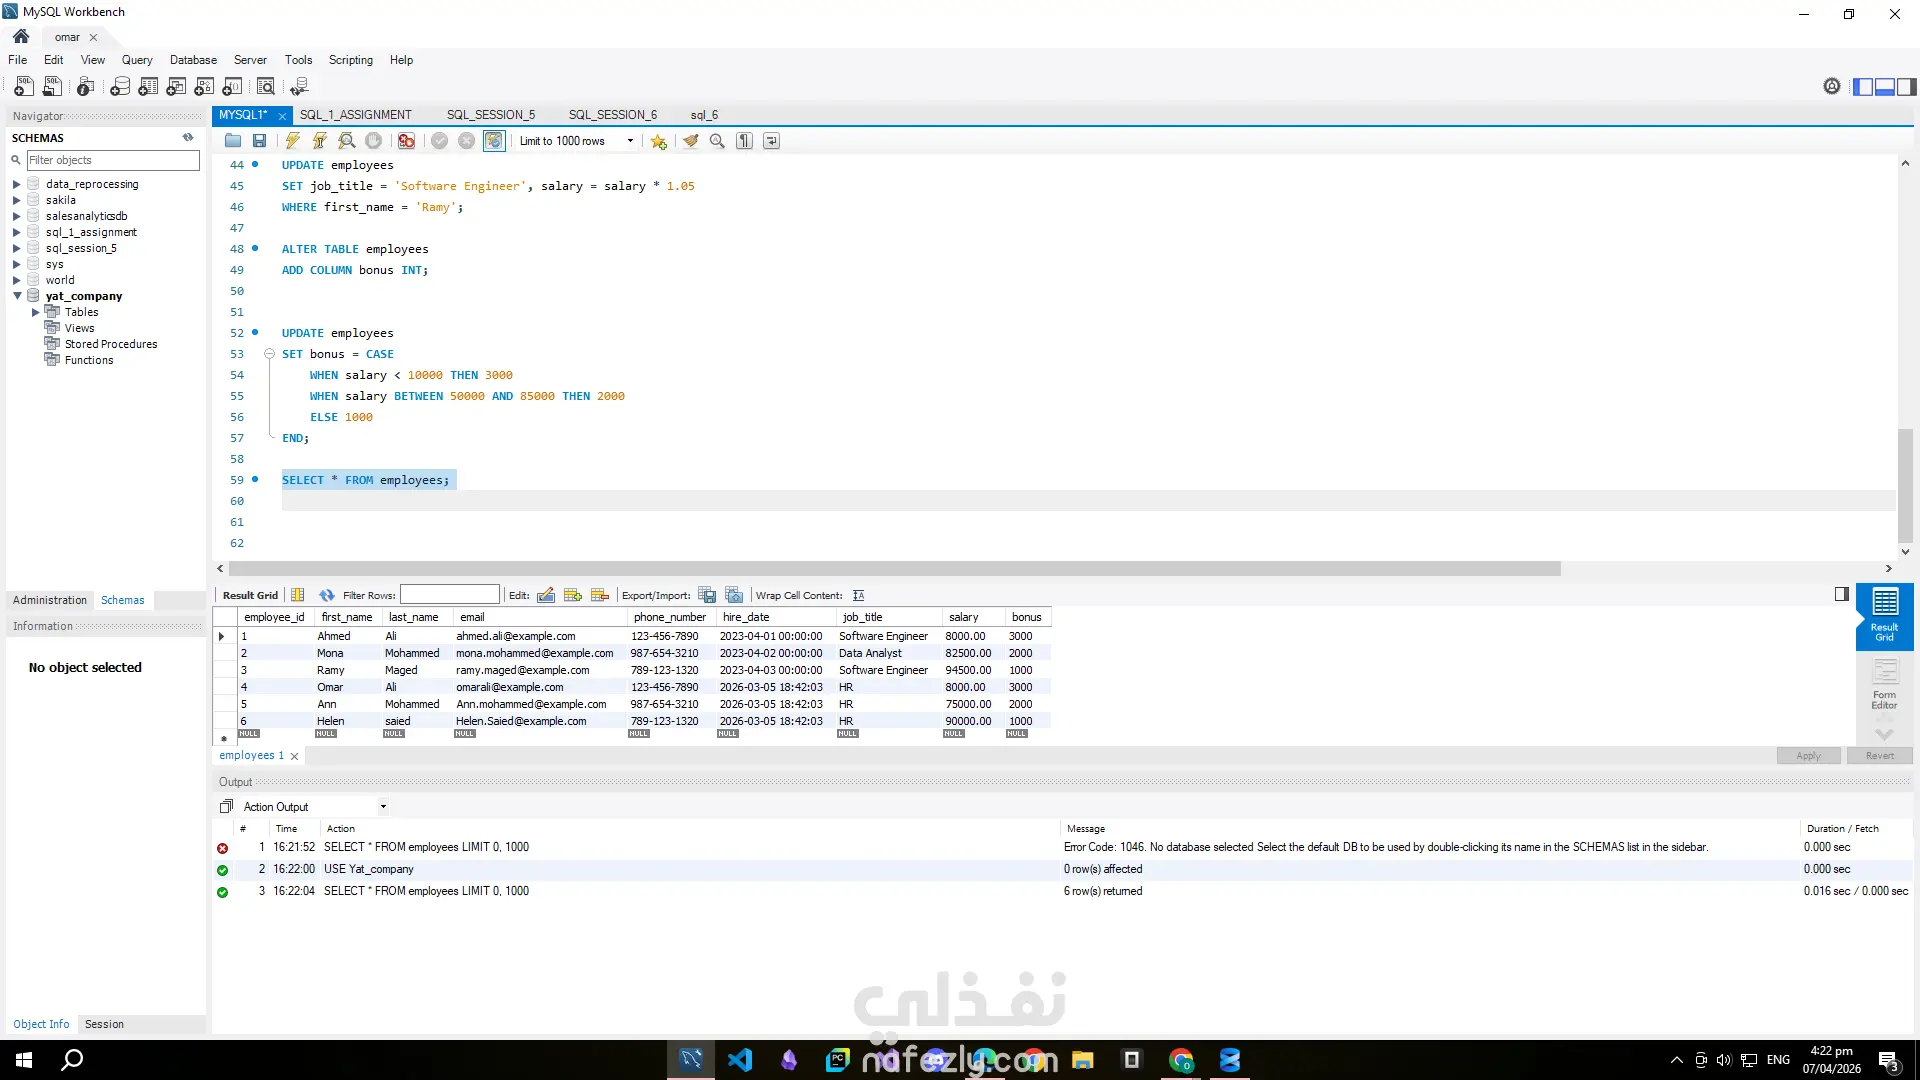Refresh the result grid data

[x=327, y=595]
